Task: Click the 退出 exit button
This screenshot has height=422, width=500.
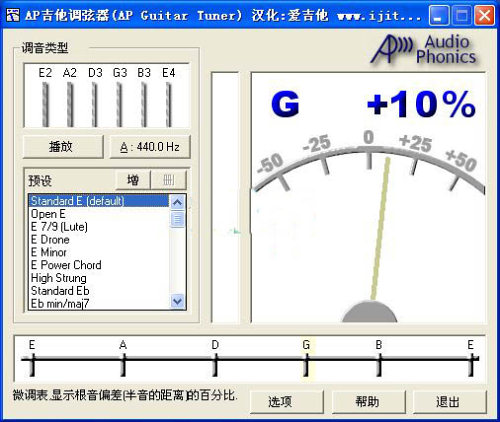Action: pos(450,402)
